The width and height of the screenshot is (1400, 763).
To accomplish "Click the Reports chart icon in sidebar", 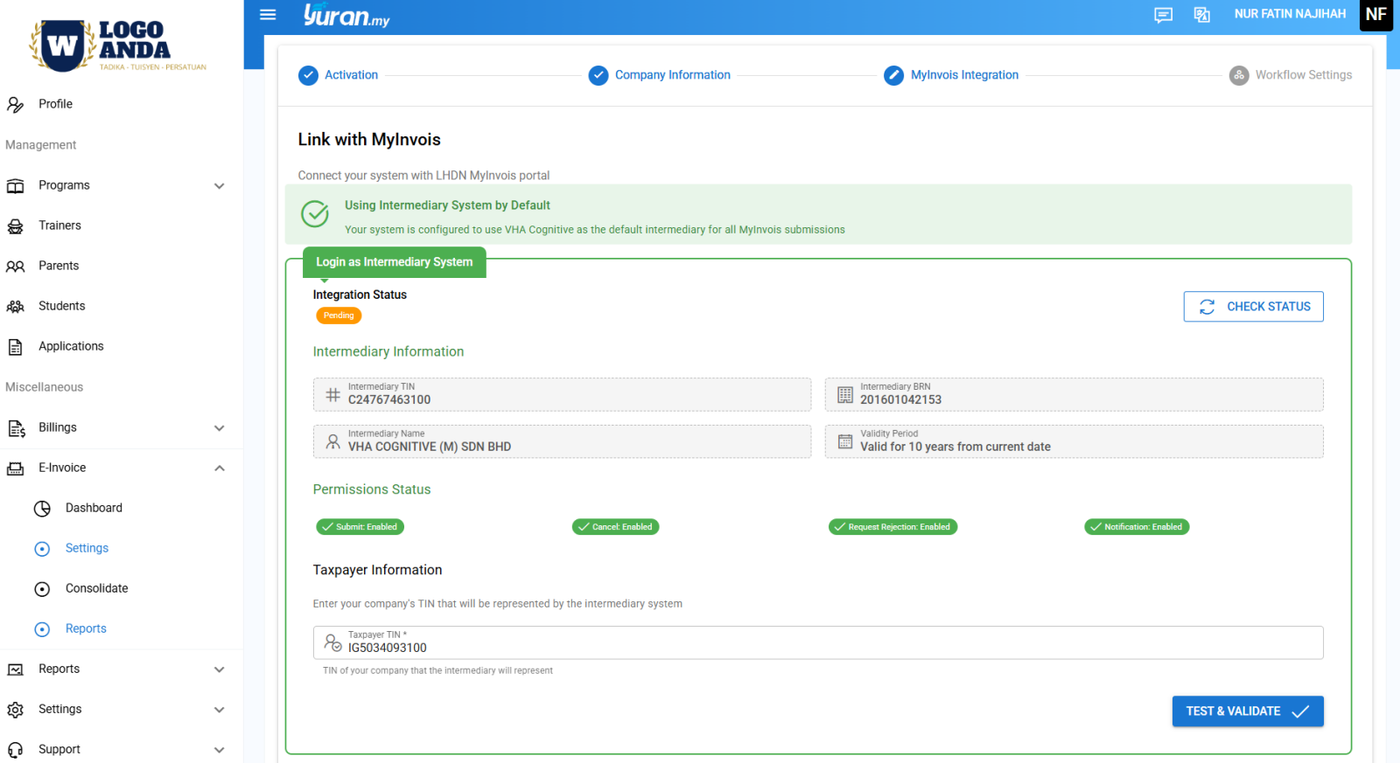I will click(16, 669).
